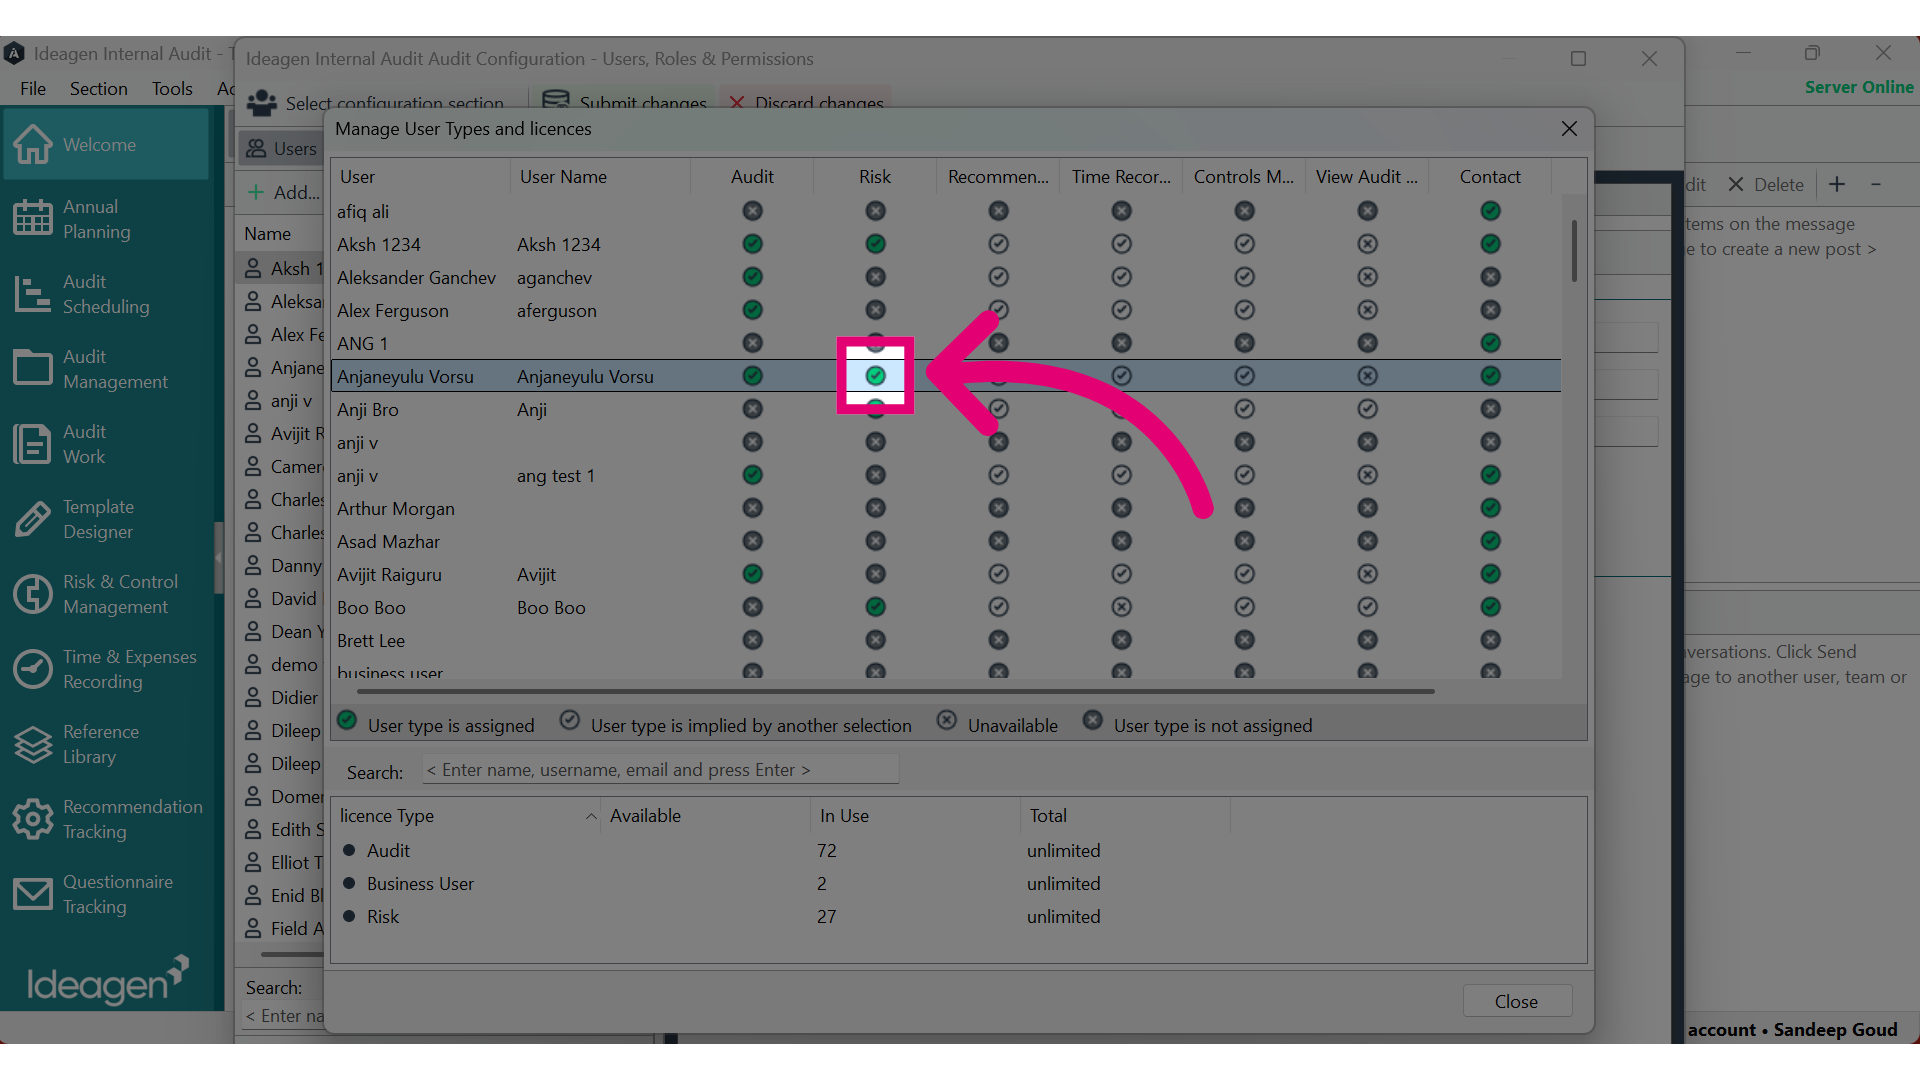Open Risk & Control Management icon
This screenshot has height=1080, width=1920.
tap(32, 594)
